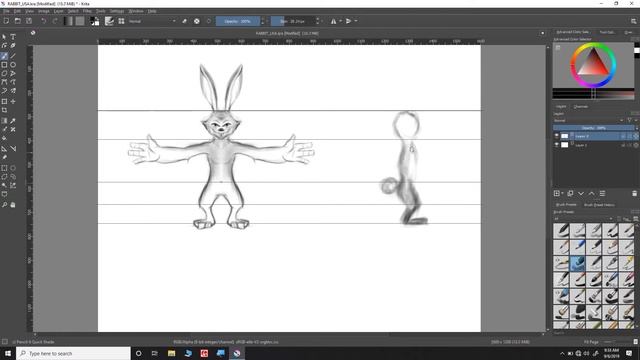
Task: Create a new document from the toolbar
Action: point(6,21)
